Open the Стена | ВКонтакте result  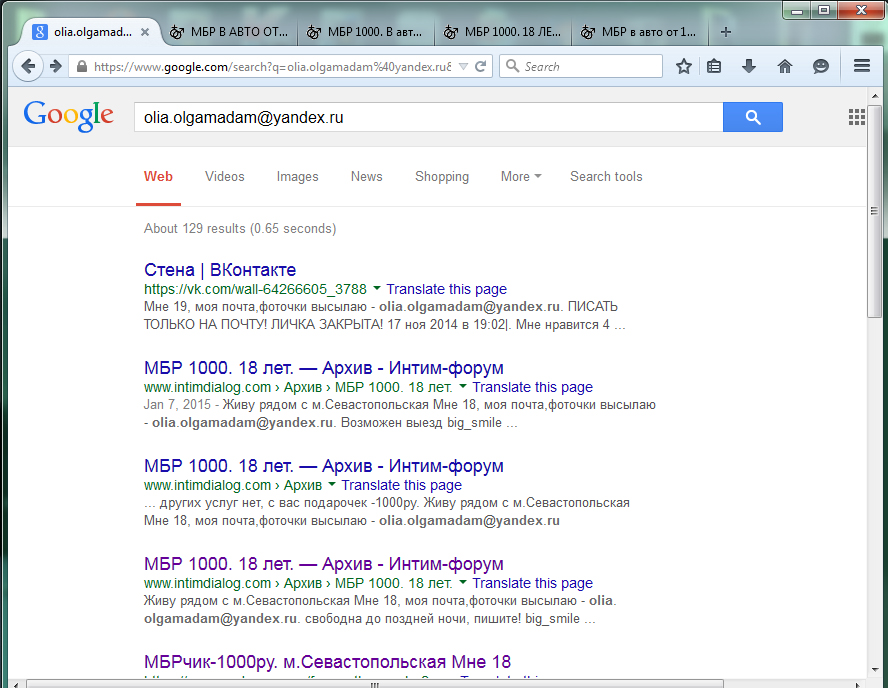coord(220,270)
